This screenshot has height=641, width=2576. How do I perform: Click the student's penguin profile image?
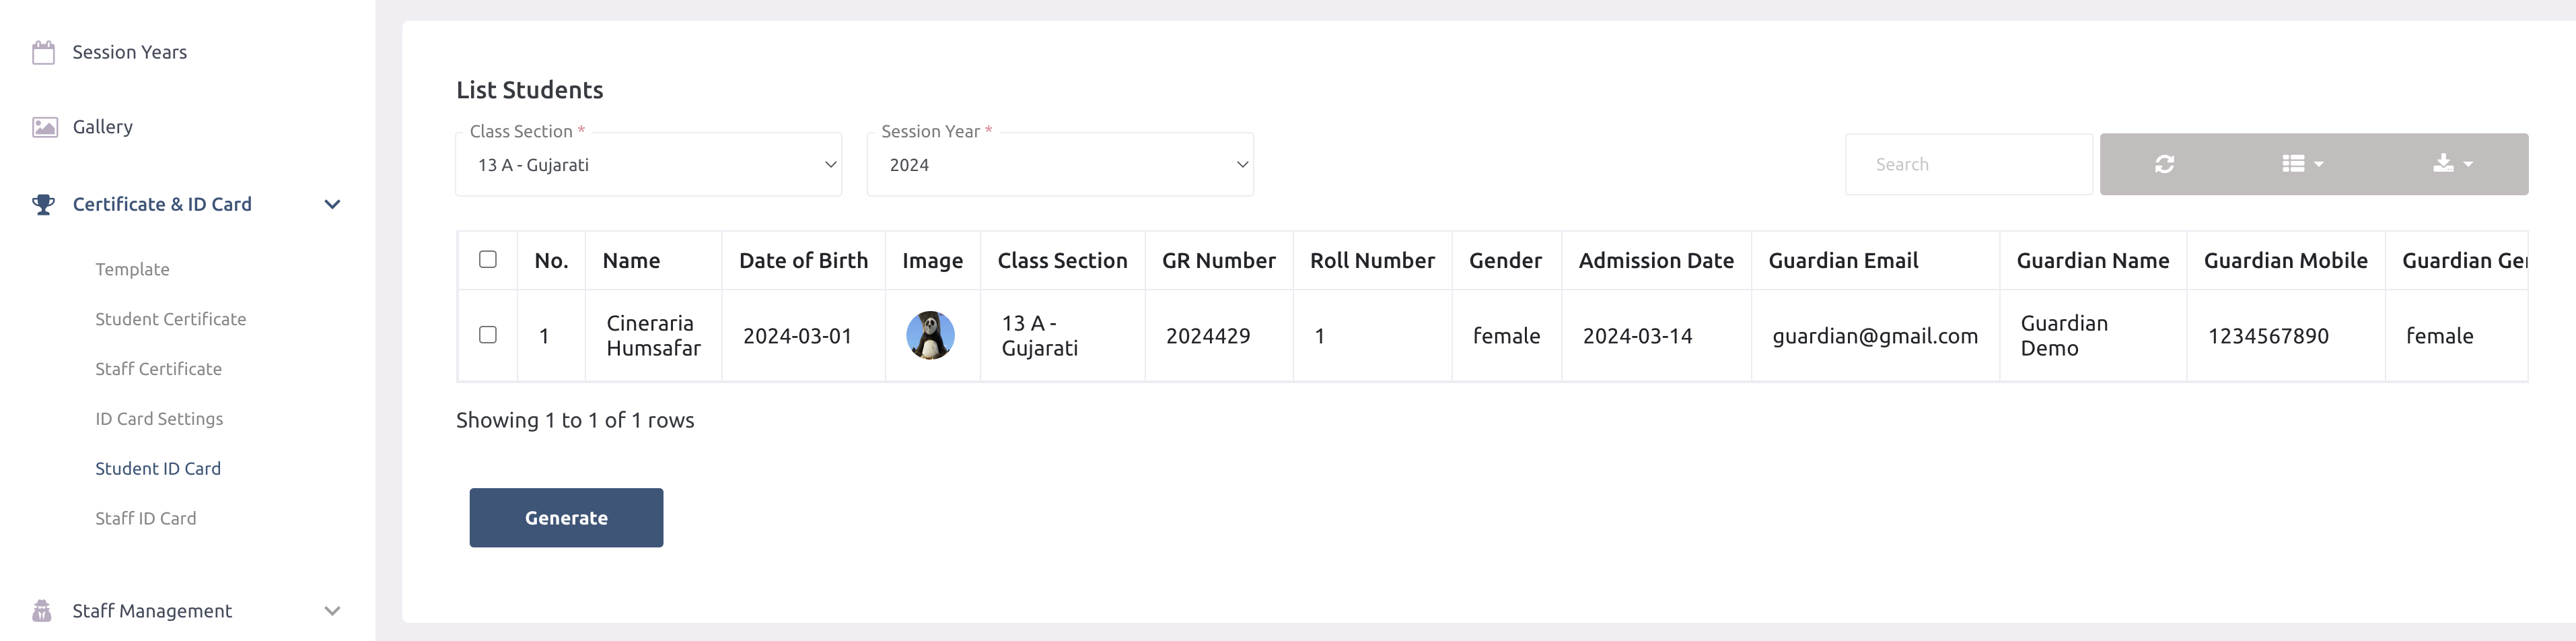[931, 335]
